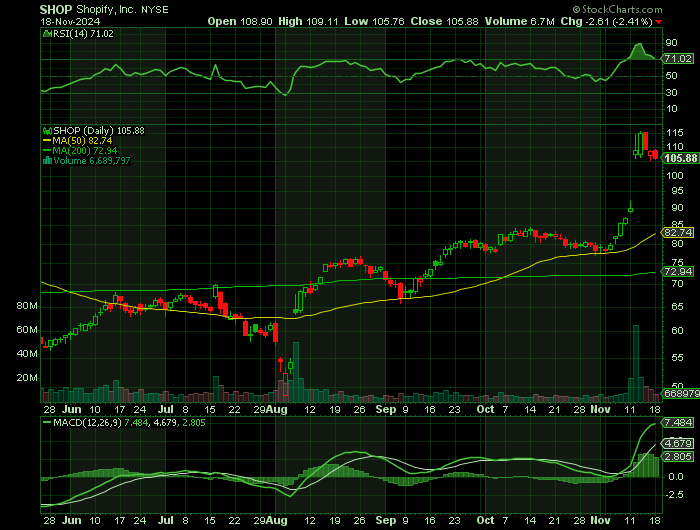The image size is (700, 530).
Task: Click the tall November volume spike bar
Action: coord(636,363)
